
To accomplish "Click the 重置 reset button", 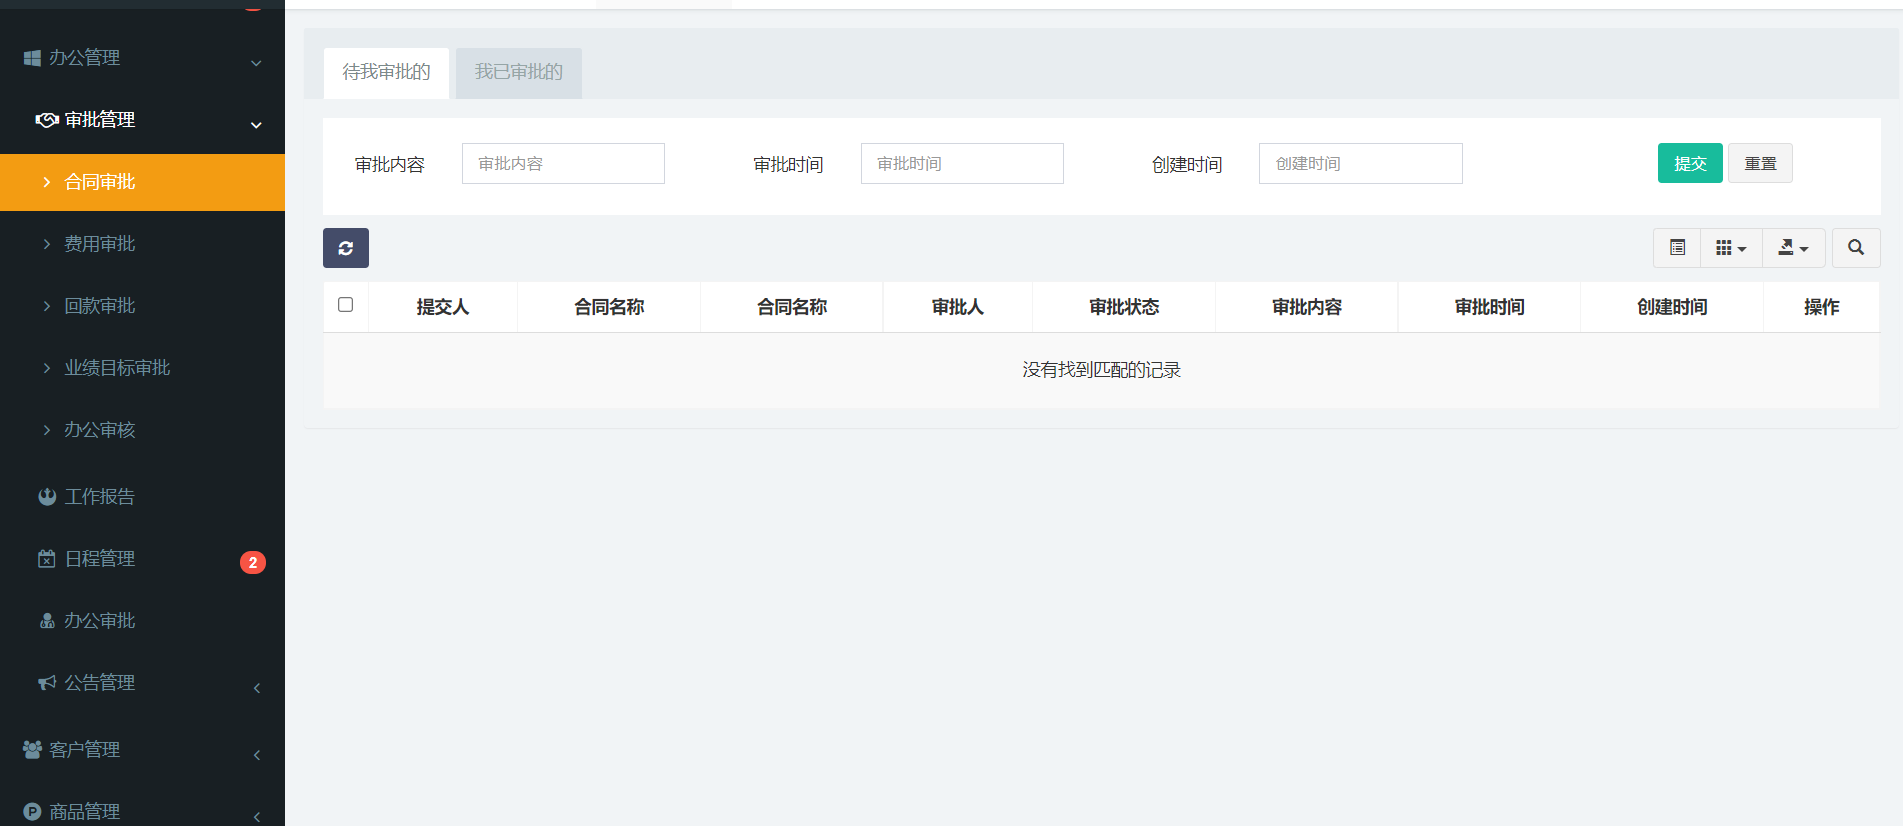I will pyautogui.click(x=1760, y=163).
